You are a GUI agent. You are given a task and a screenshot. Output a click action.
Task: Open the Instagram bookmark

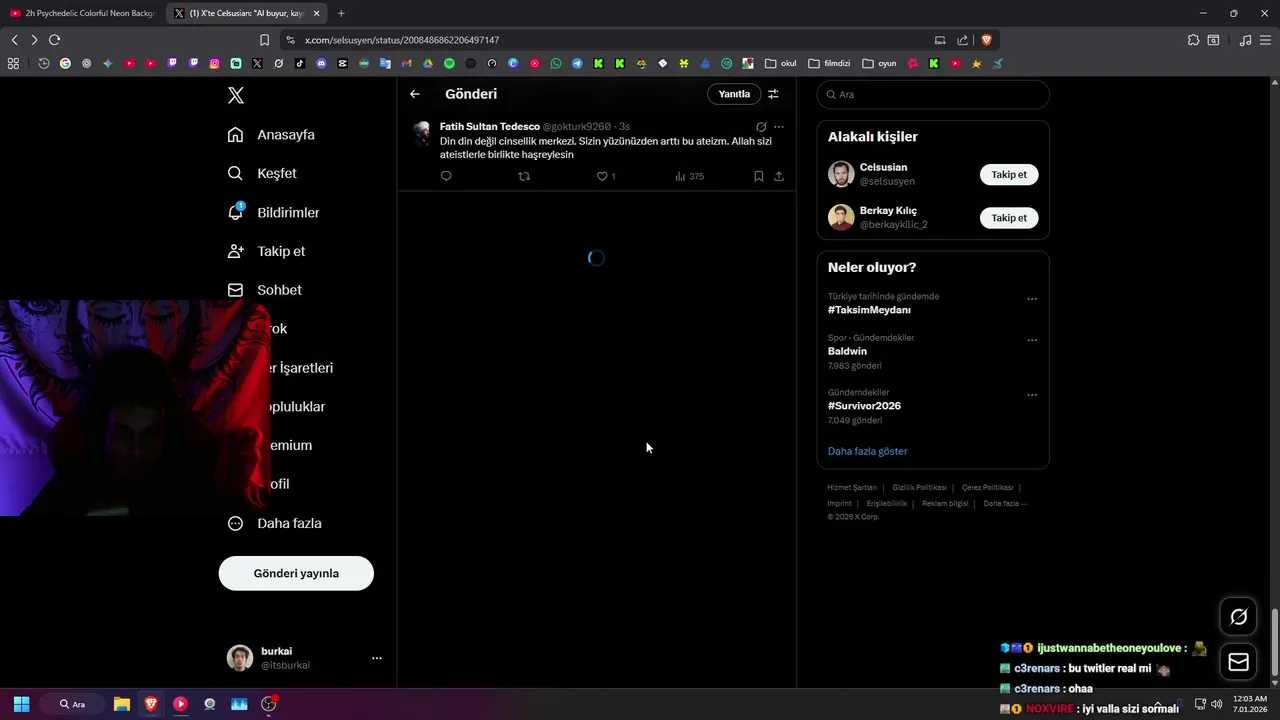point(214,63)
